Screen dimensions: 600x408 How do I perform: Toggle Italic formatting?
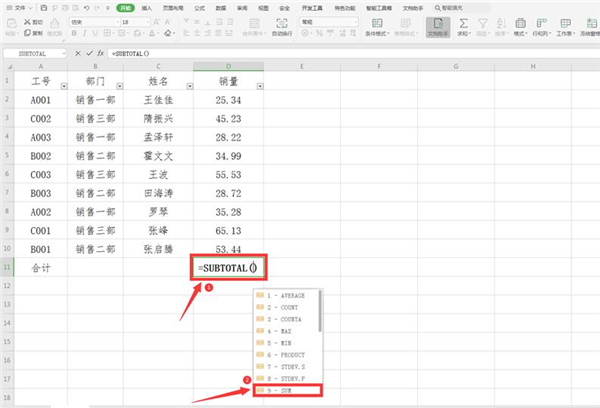point(85,33)
